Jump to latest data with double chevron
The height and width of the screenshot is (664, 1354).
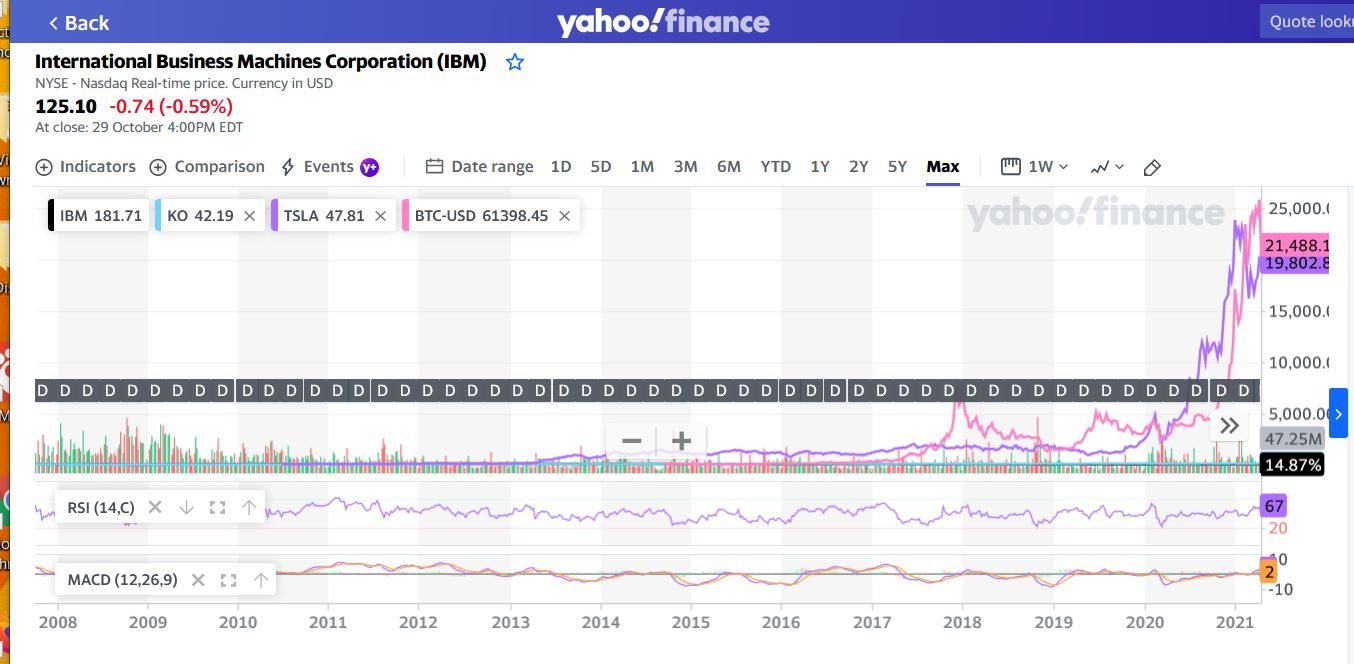coord(1230,425)
